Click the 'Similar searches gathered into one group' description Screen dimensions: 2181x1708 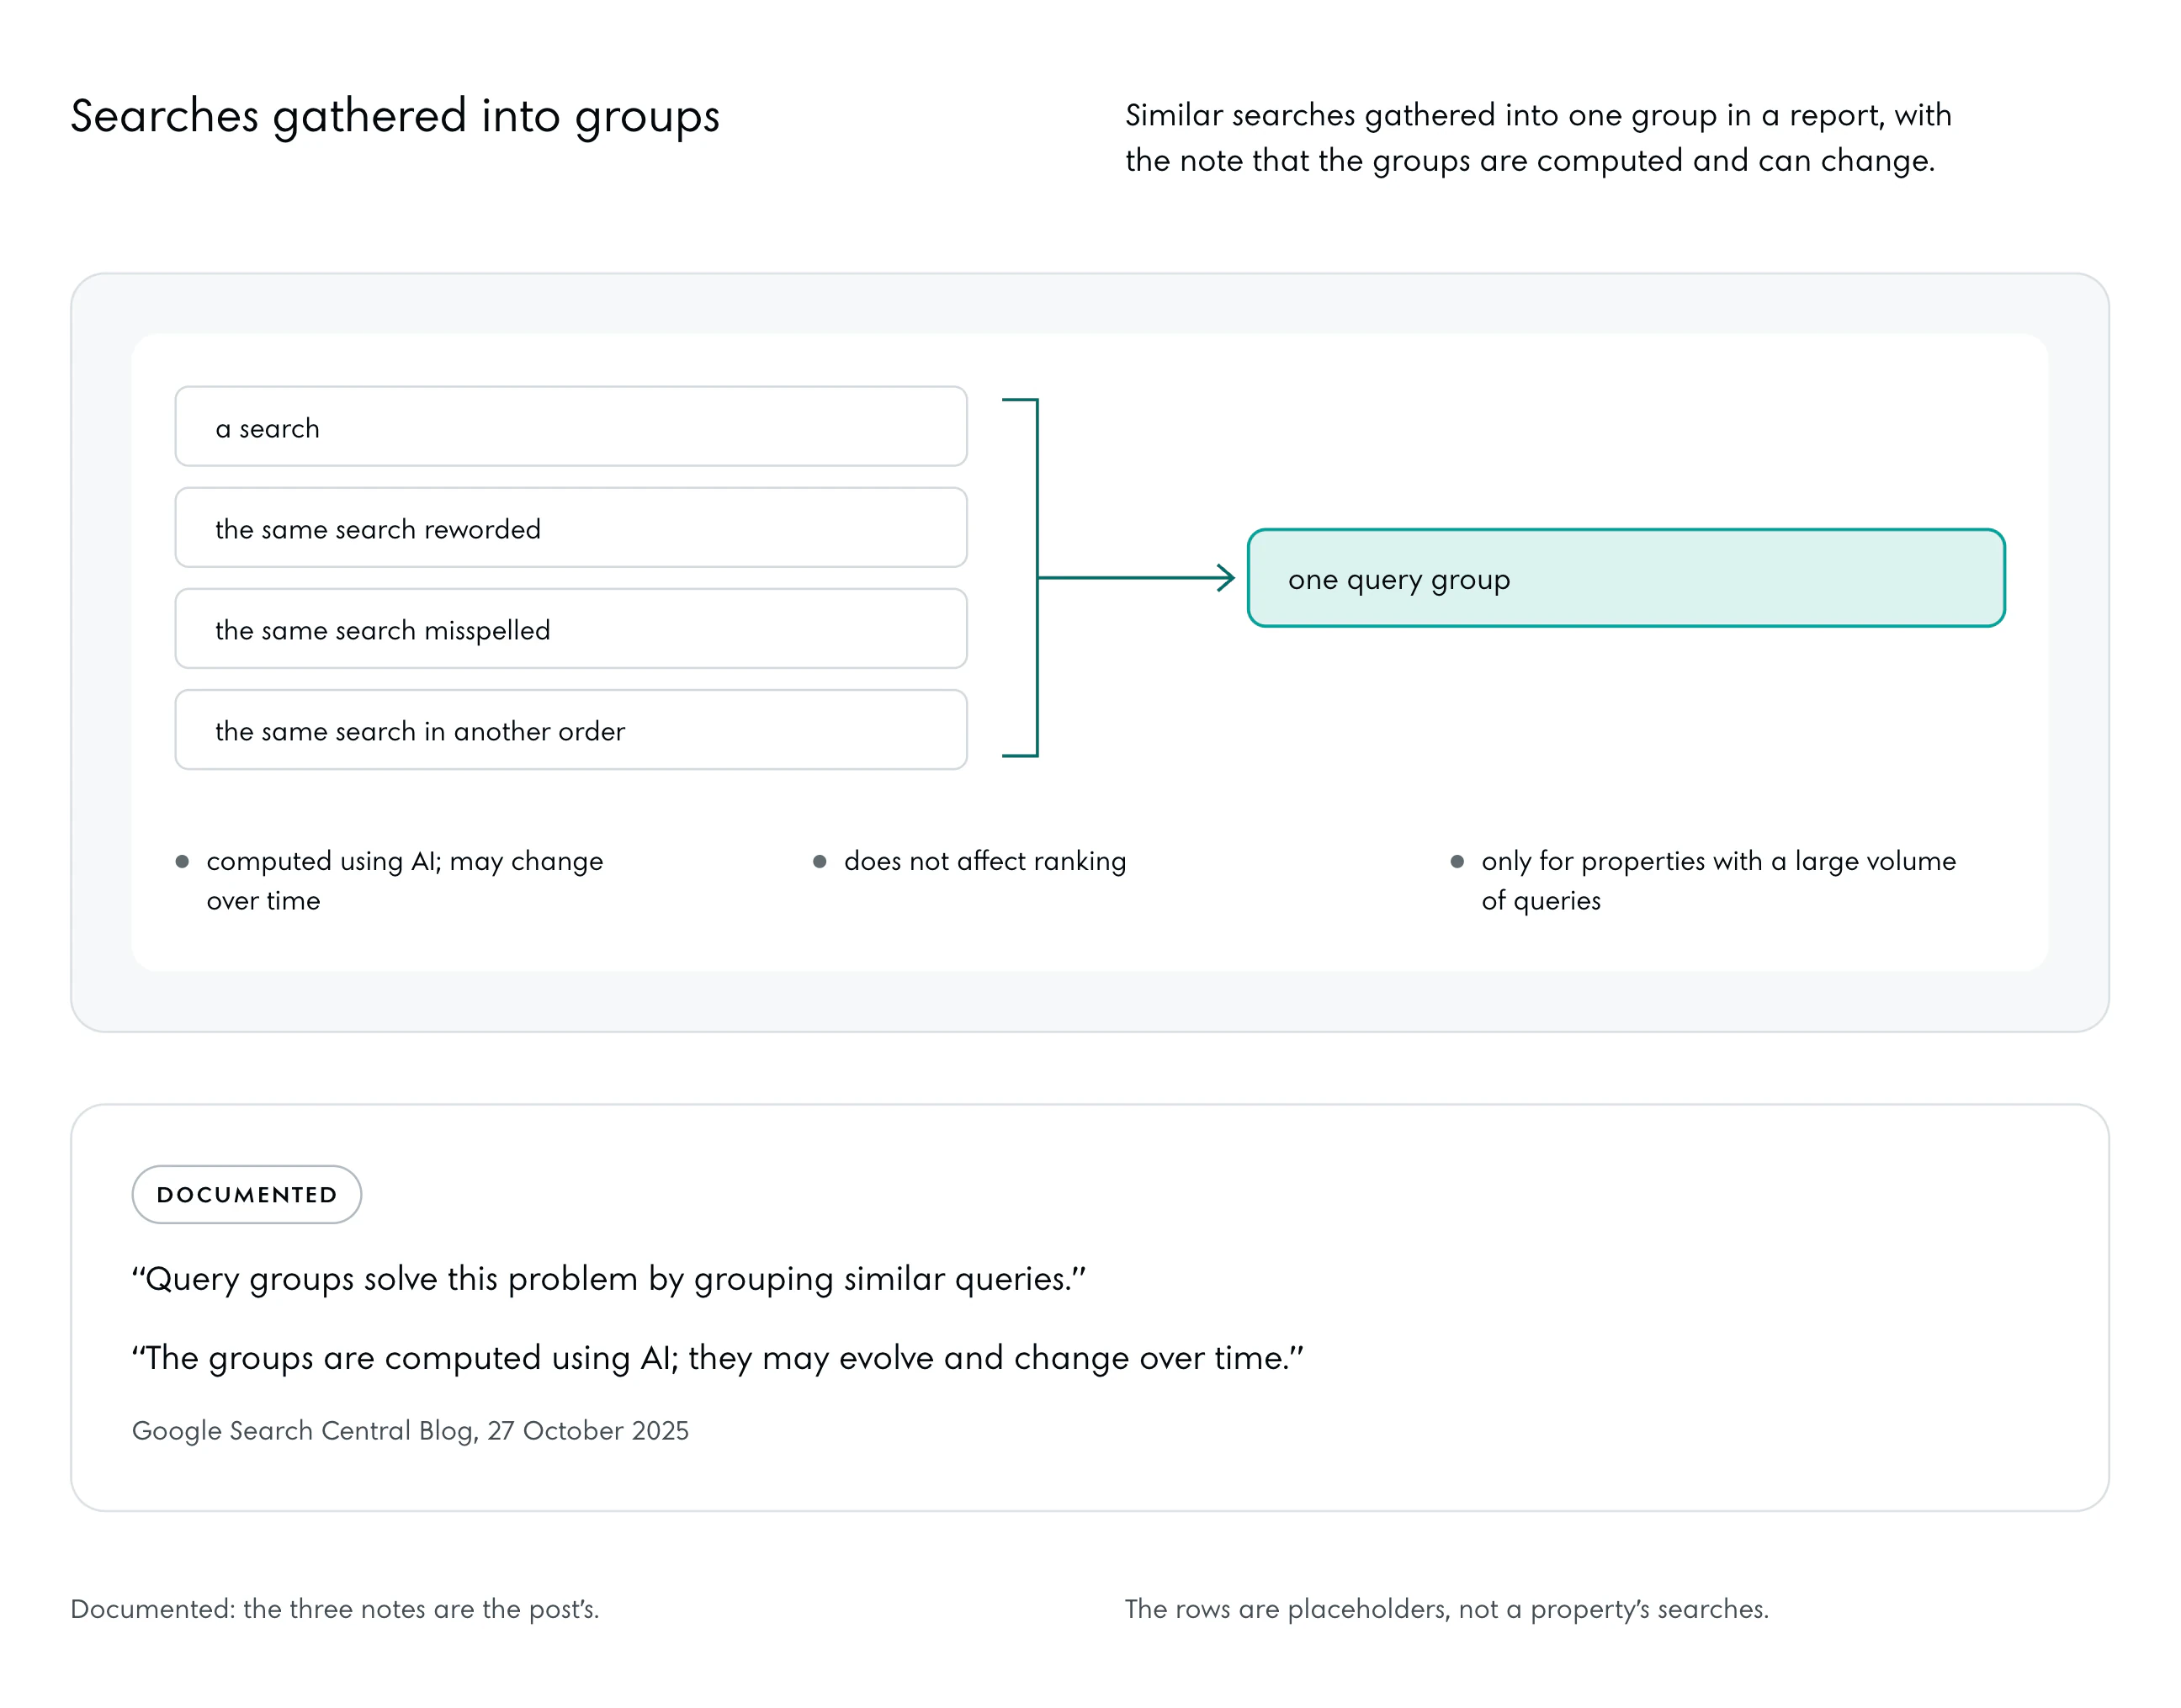pos(1538,138)
